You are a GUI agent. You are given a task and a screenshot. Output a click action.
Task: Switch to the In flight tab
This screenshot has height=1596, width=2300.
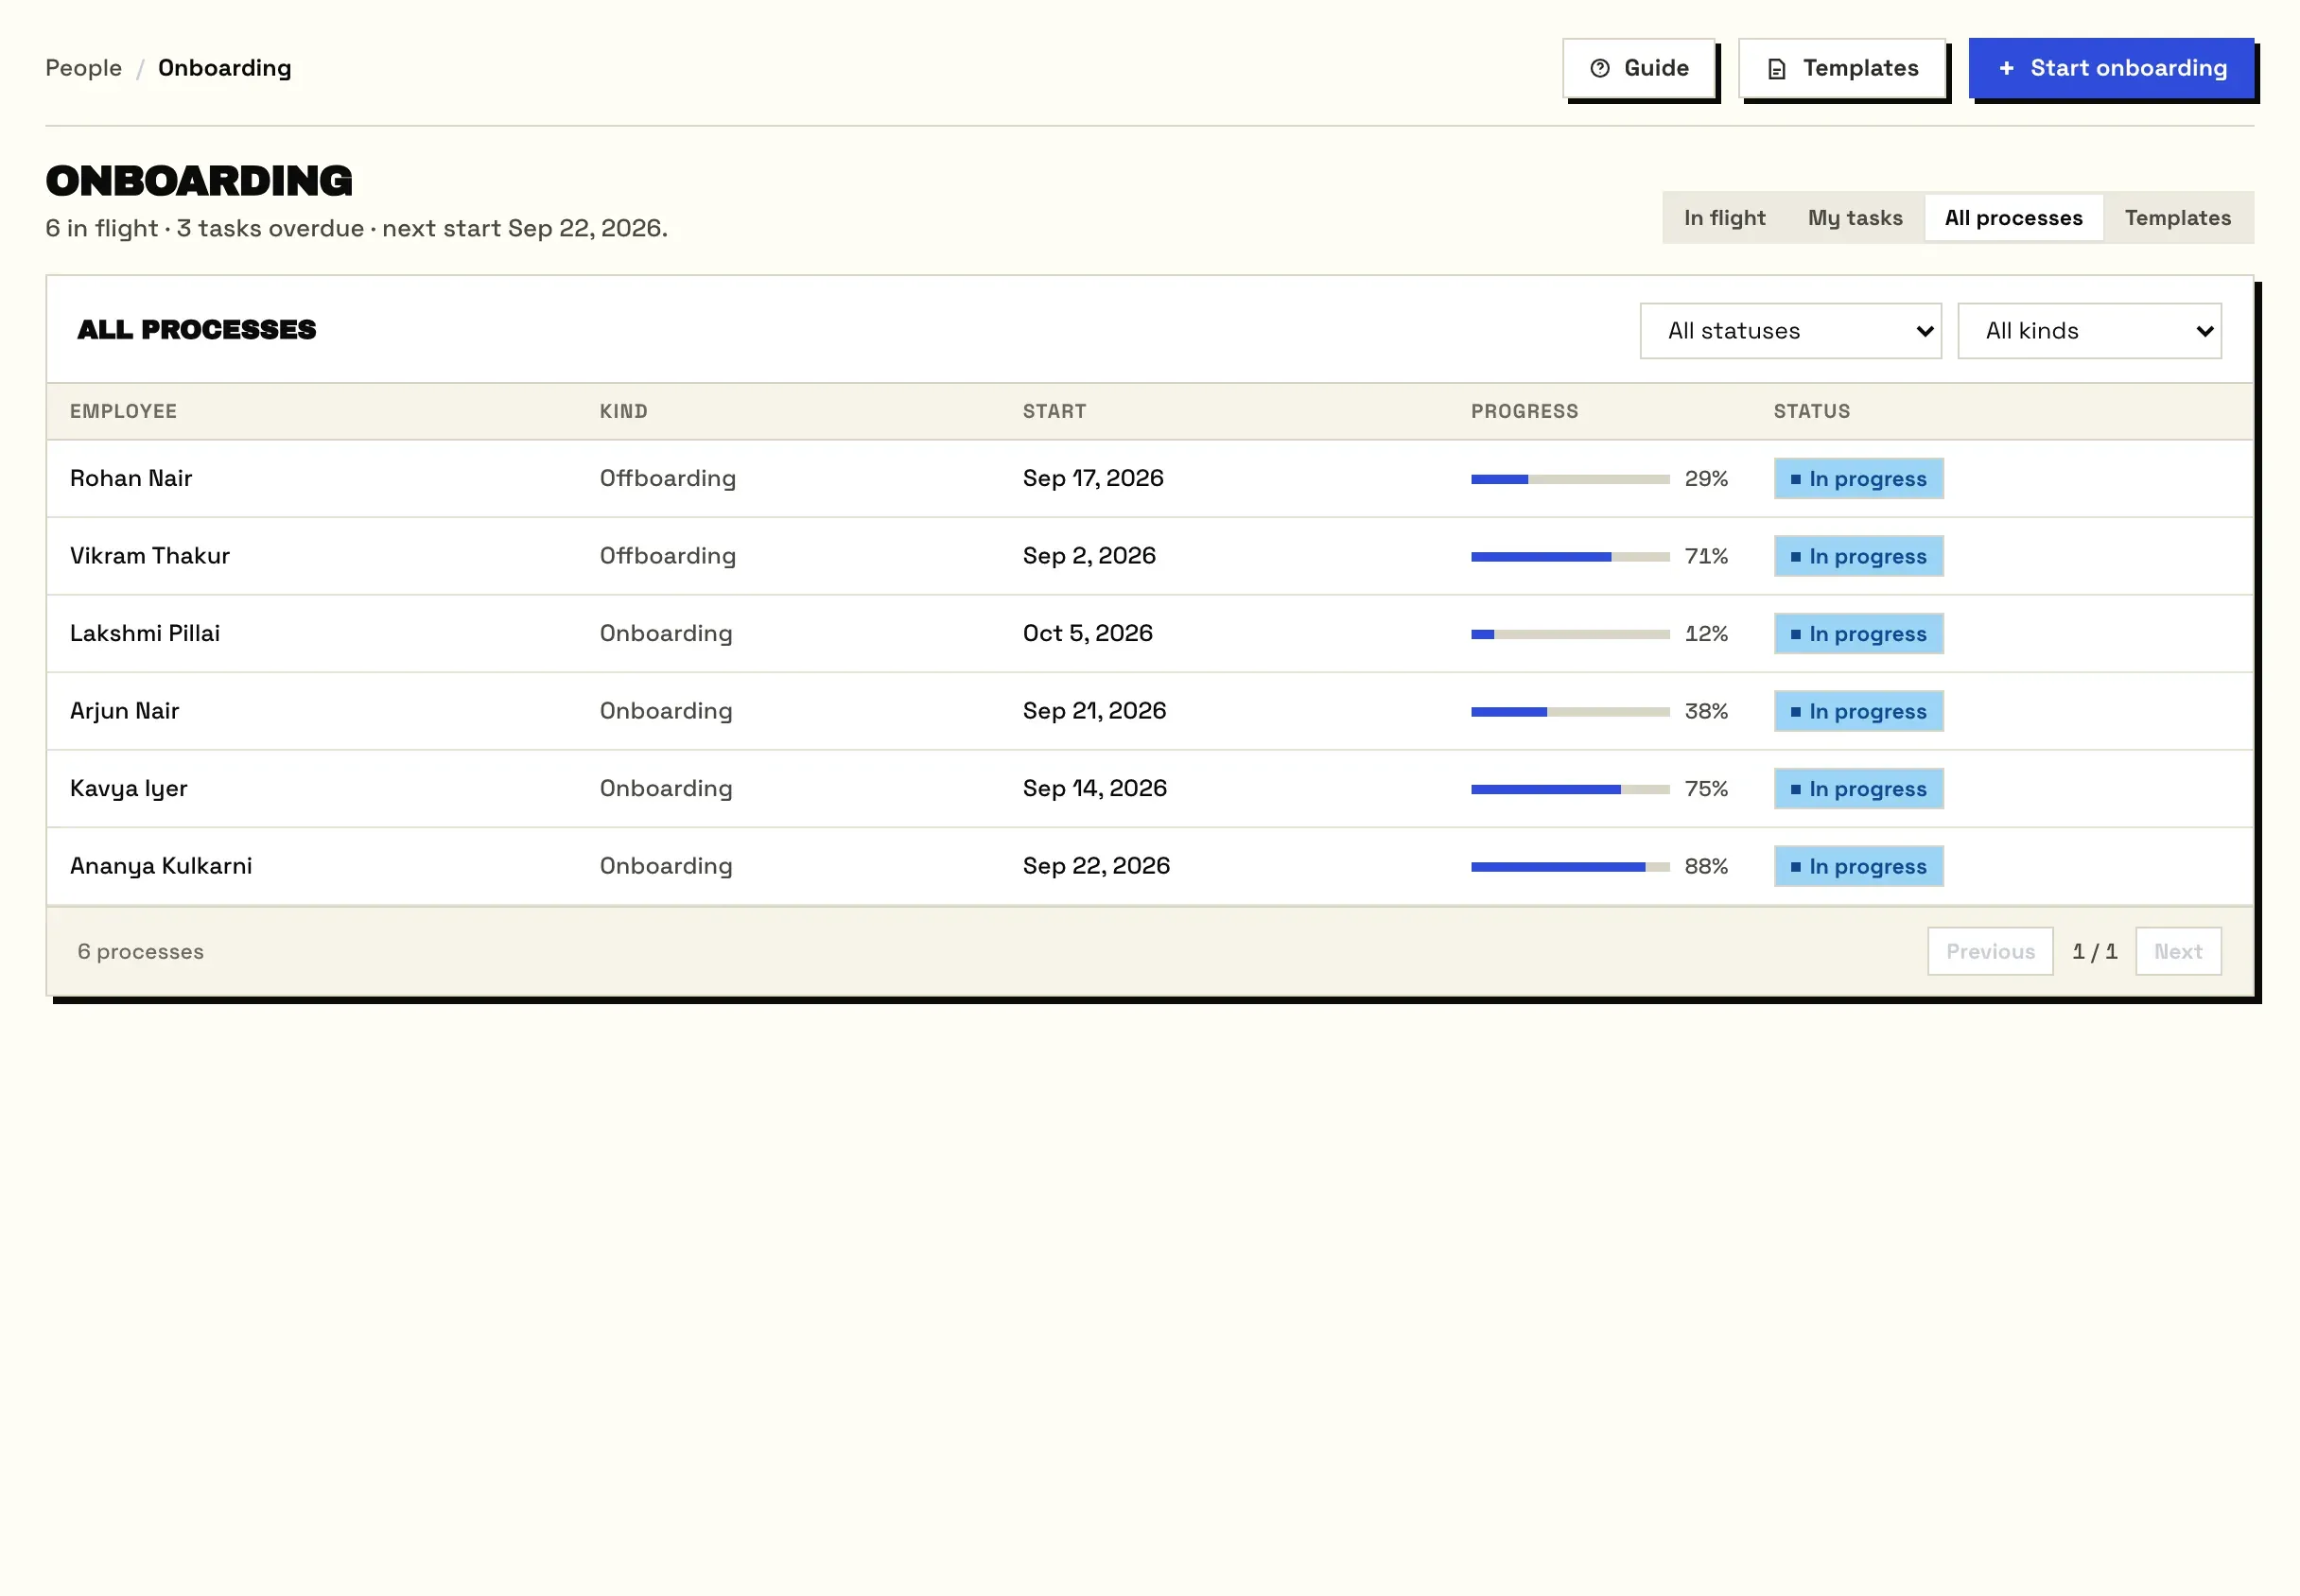1724,218
